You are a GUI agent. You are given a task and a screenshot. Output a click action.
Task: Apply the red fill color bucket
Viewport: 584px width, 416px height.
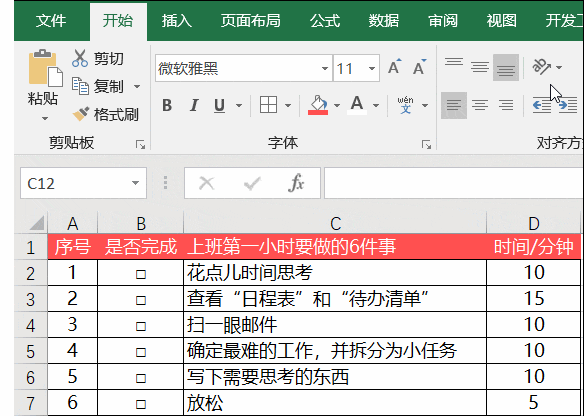point(318,105)
